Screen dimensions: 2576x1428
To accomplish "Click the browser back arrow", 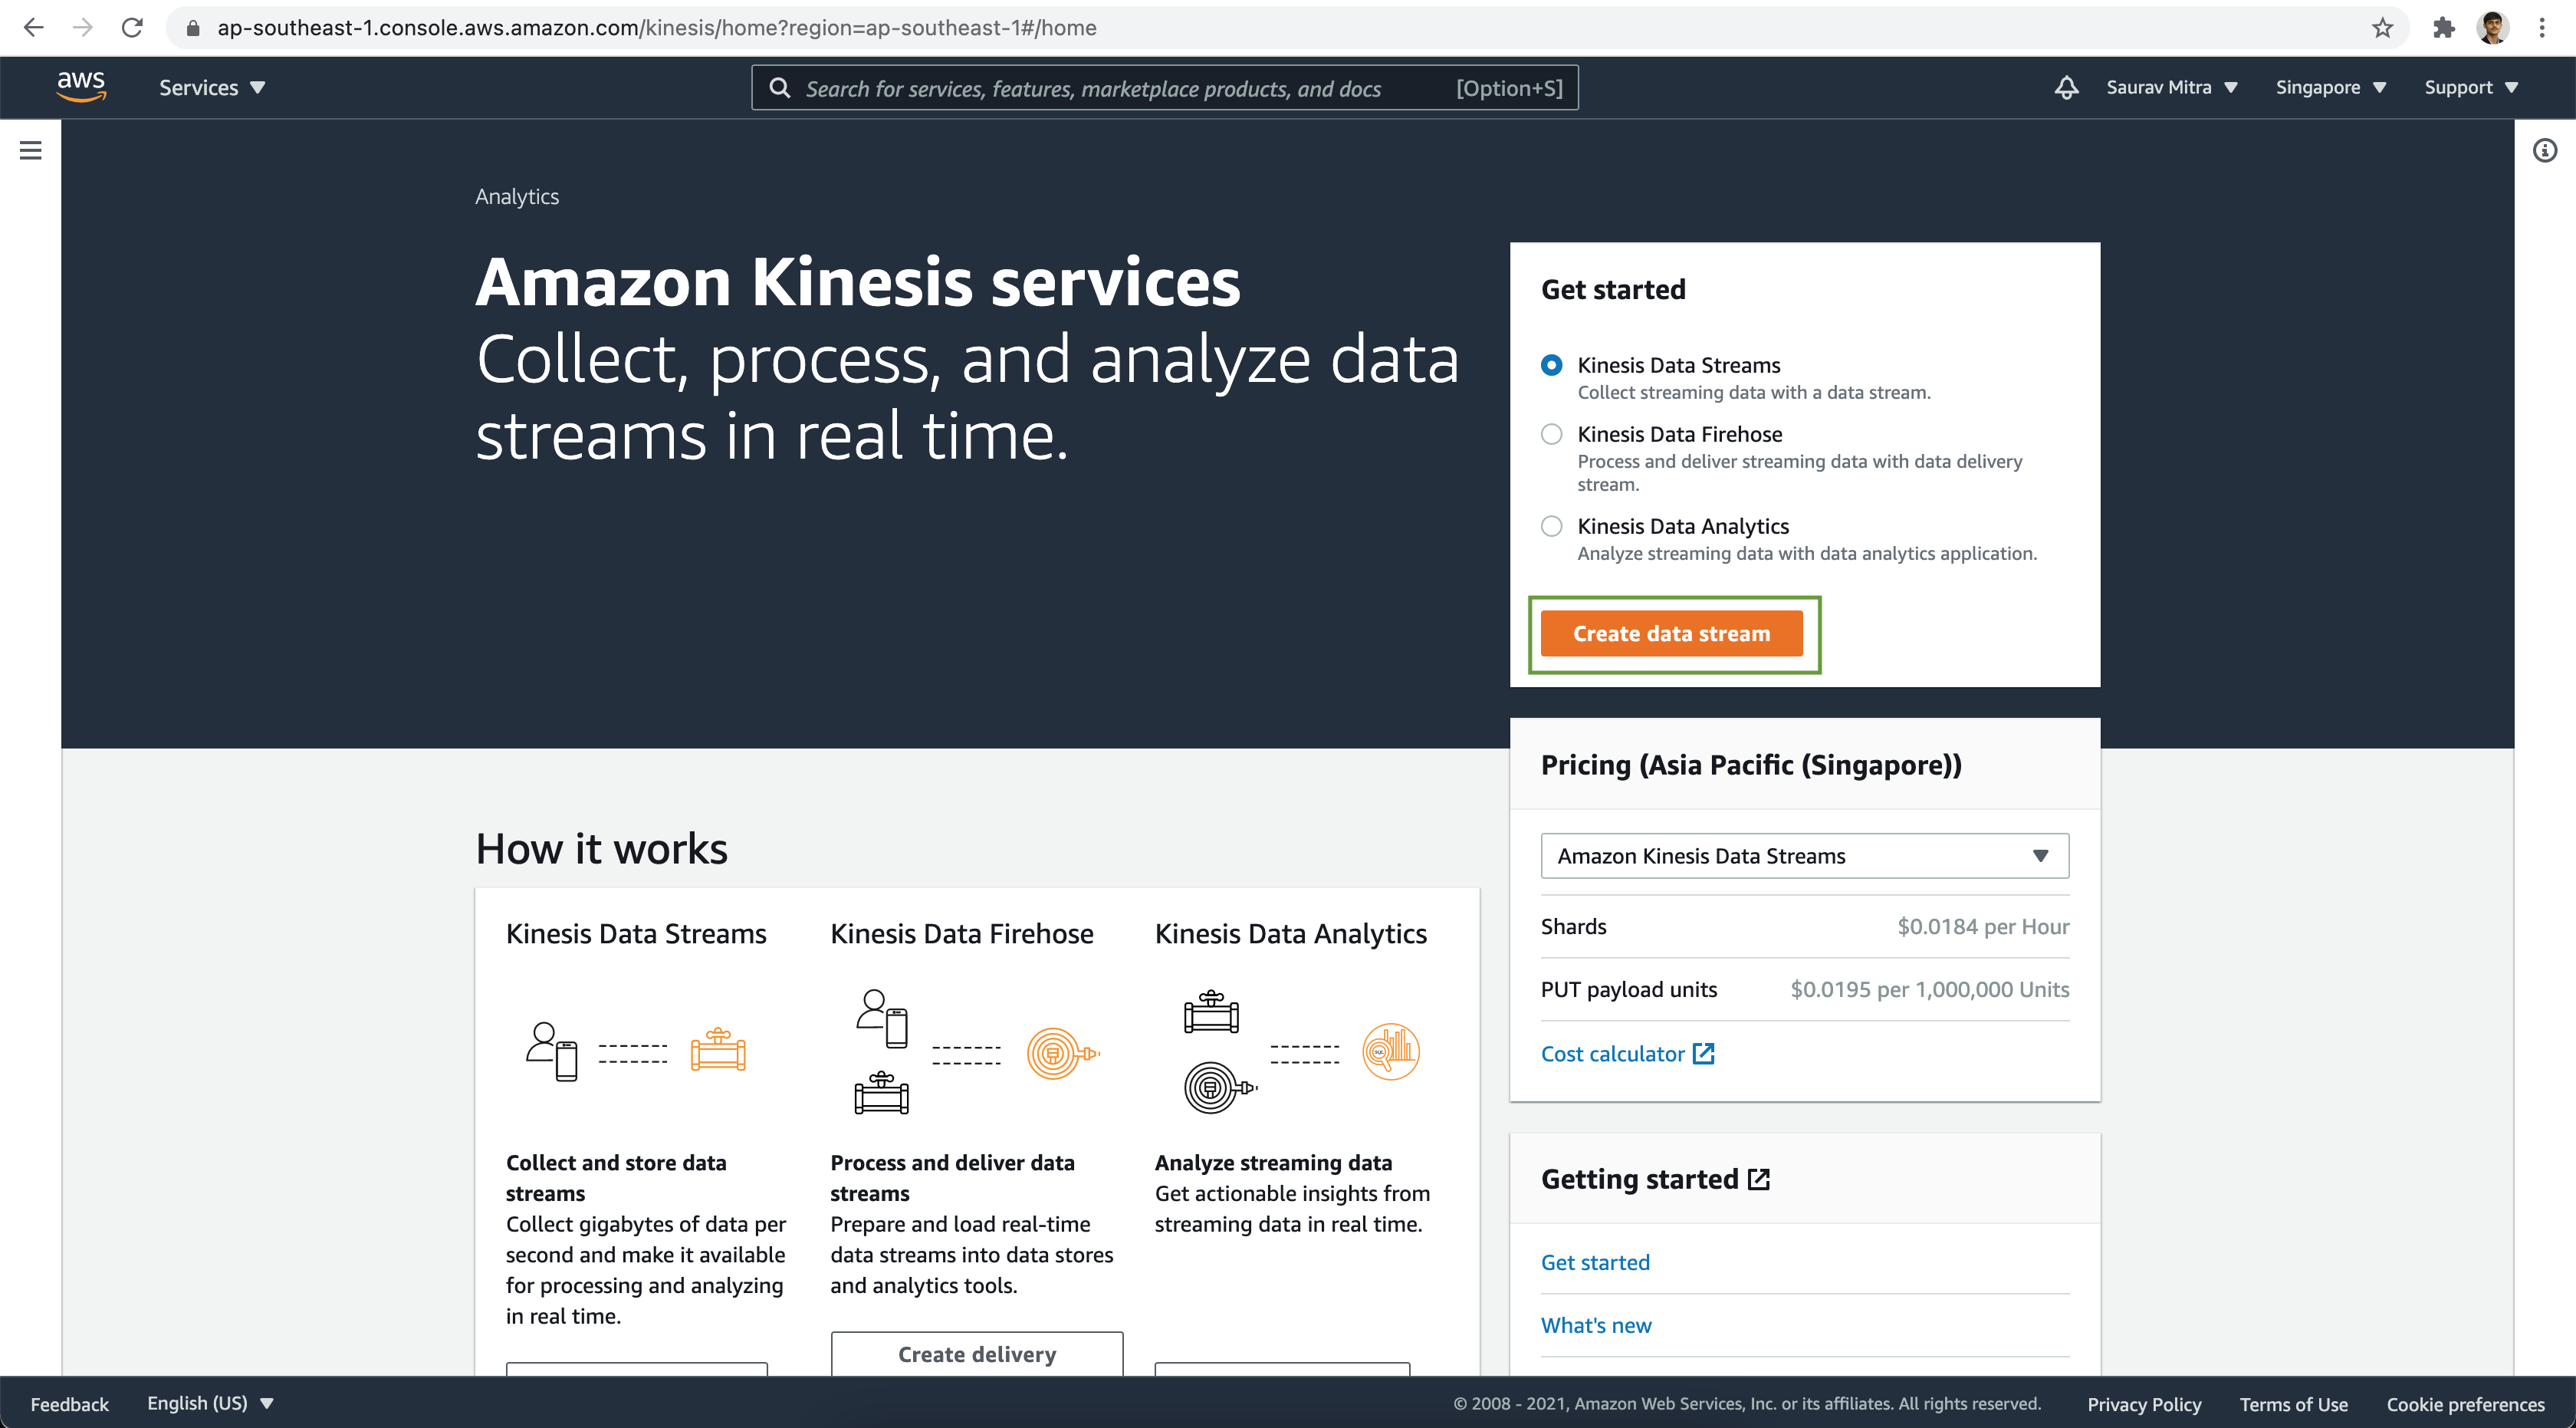I will pyautogui.click(x=33, y=27).
